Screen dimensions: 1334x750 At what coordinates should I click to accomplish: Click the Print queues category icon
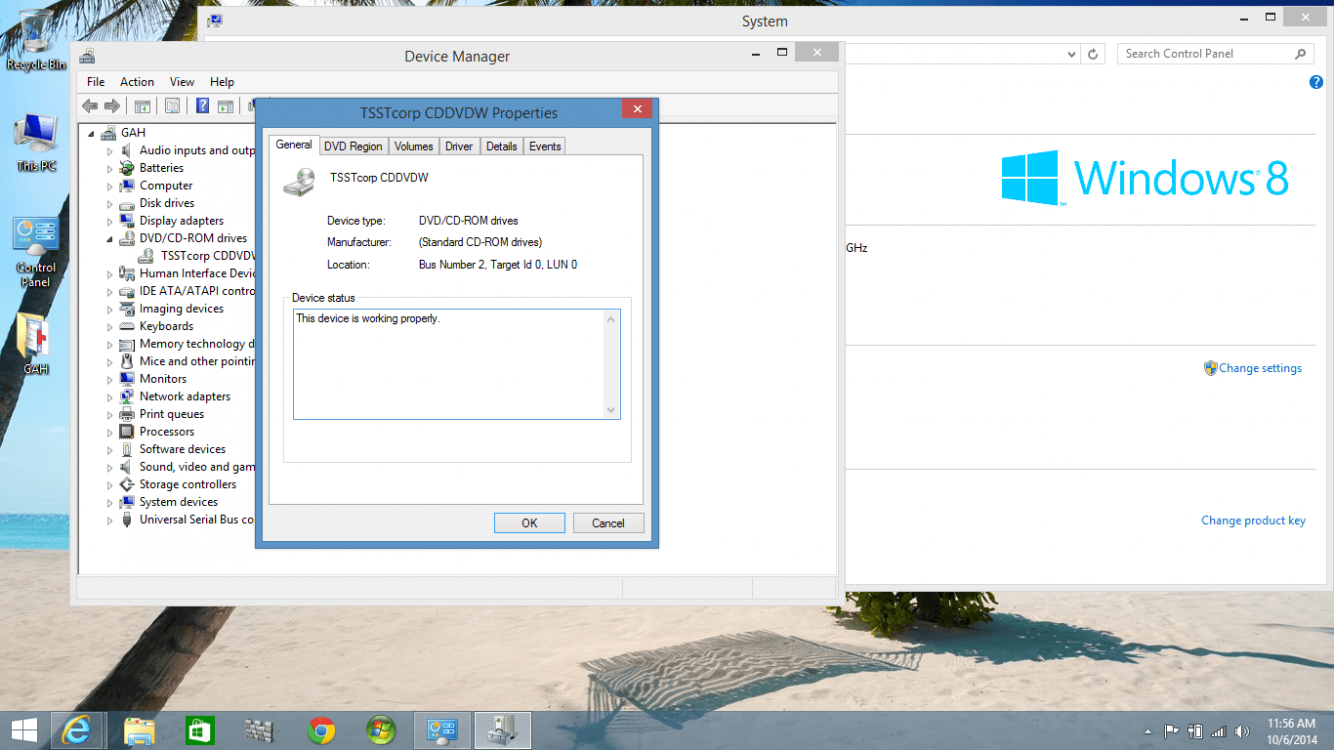(127, 414)
